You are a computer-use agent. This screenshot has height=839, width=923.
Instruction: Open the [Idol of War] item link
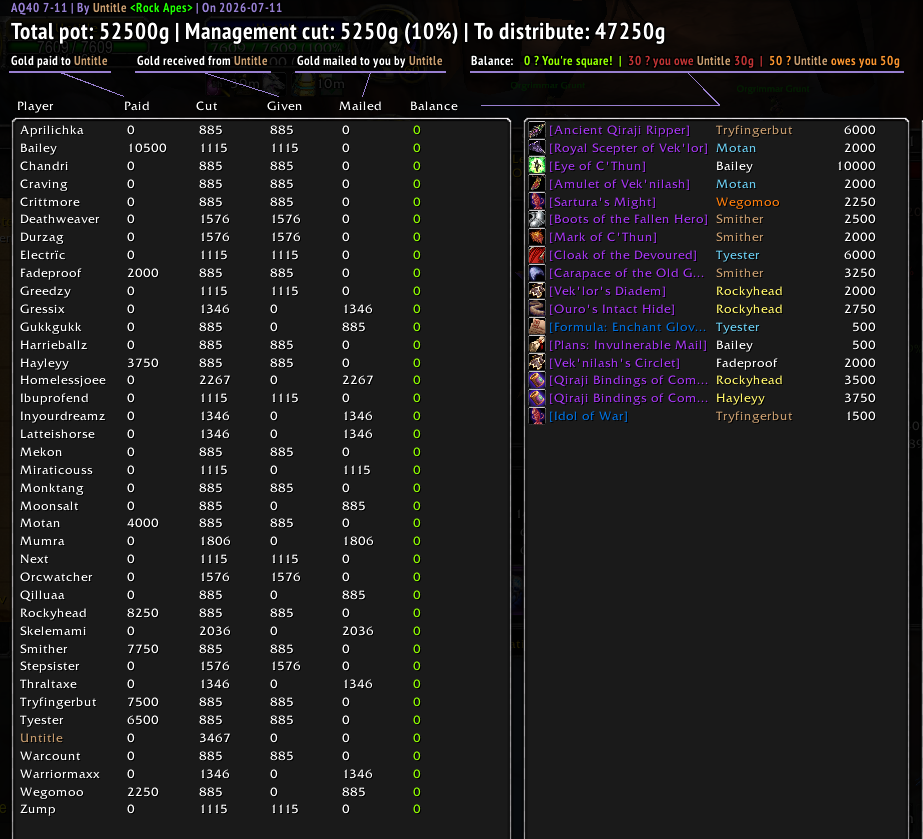click(588, 416)
